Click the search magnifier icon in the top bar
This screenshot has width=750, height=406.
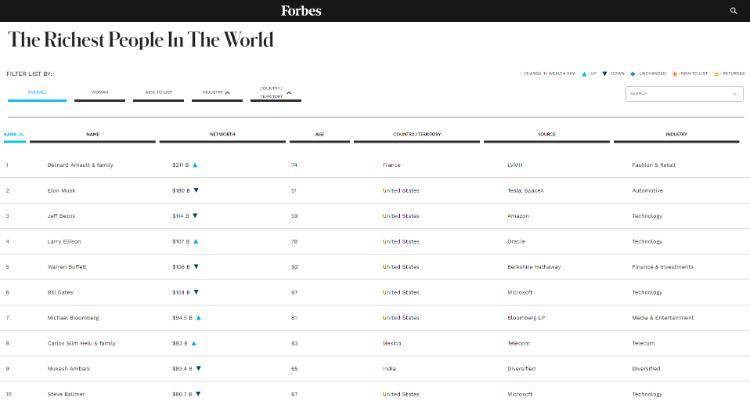(733, 11)
